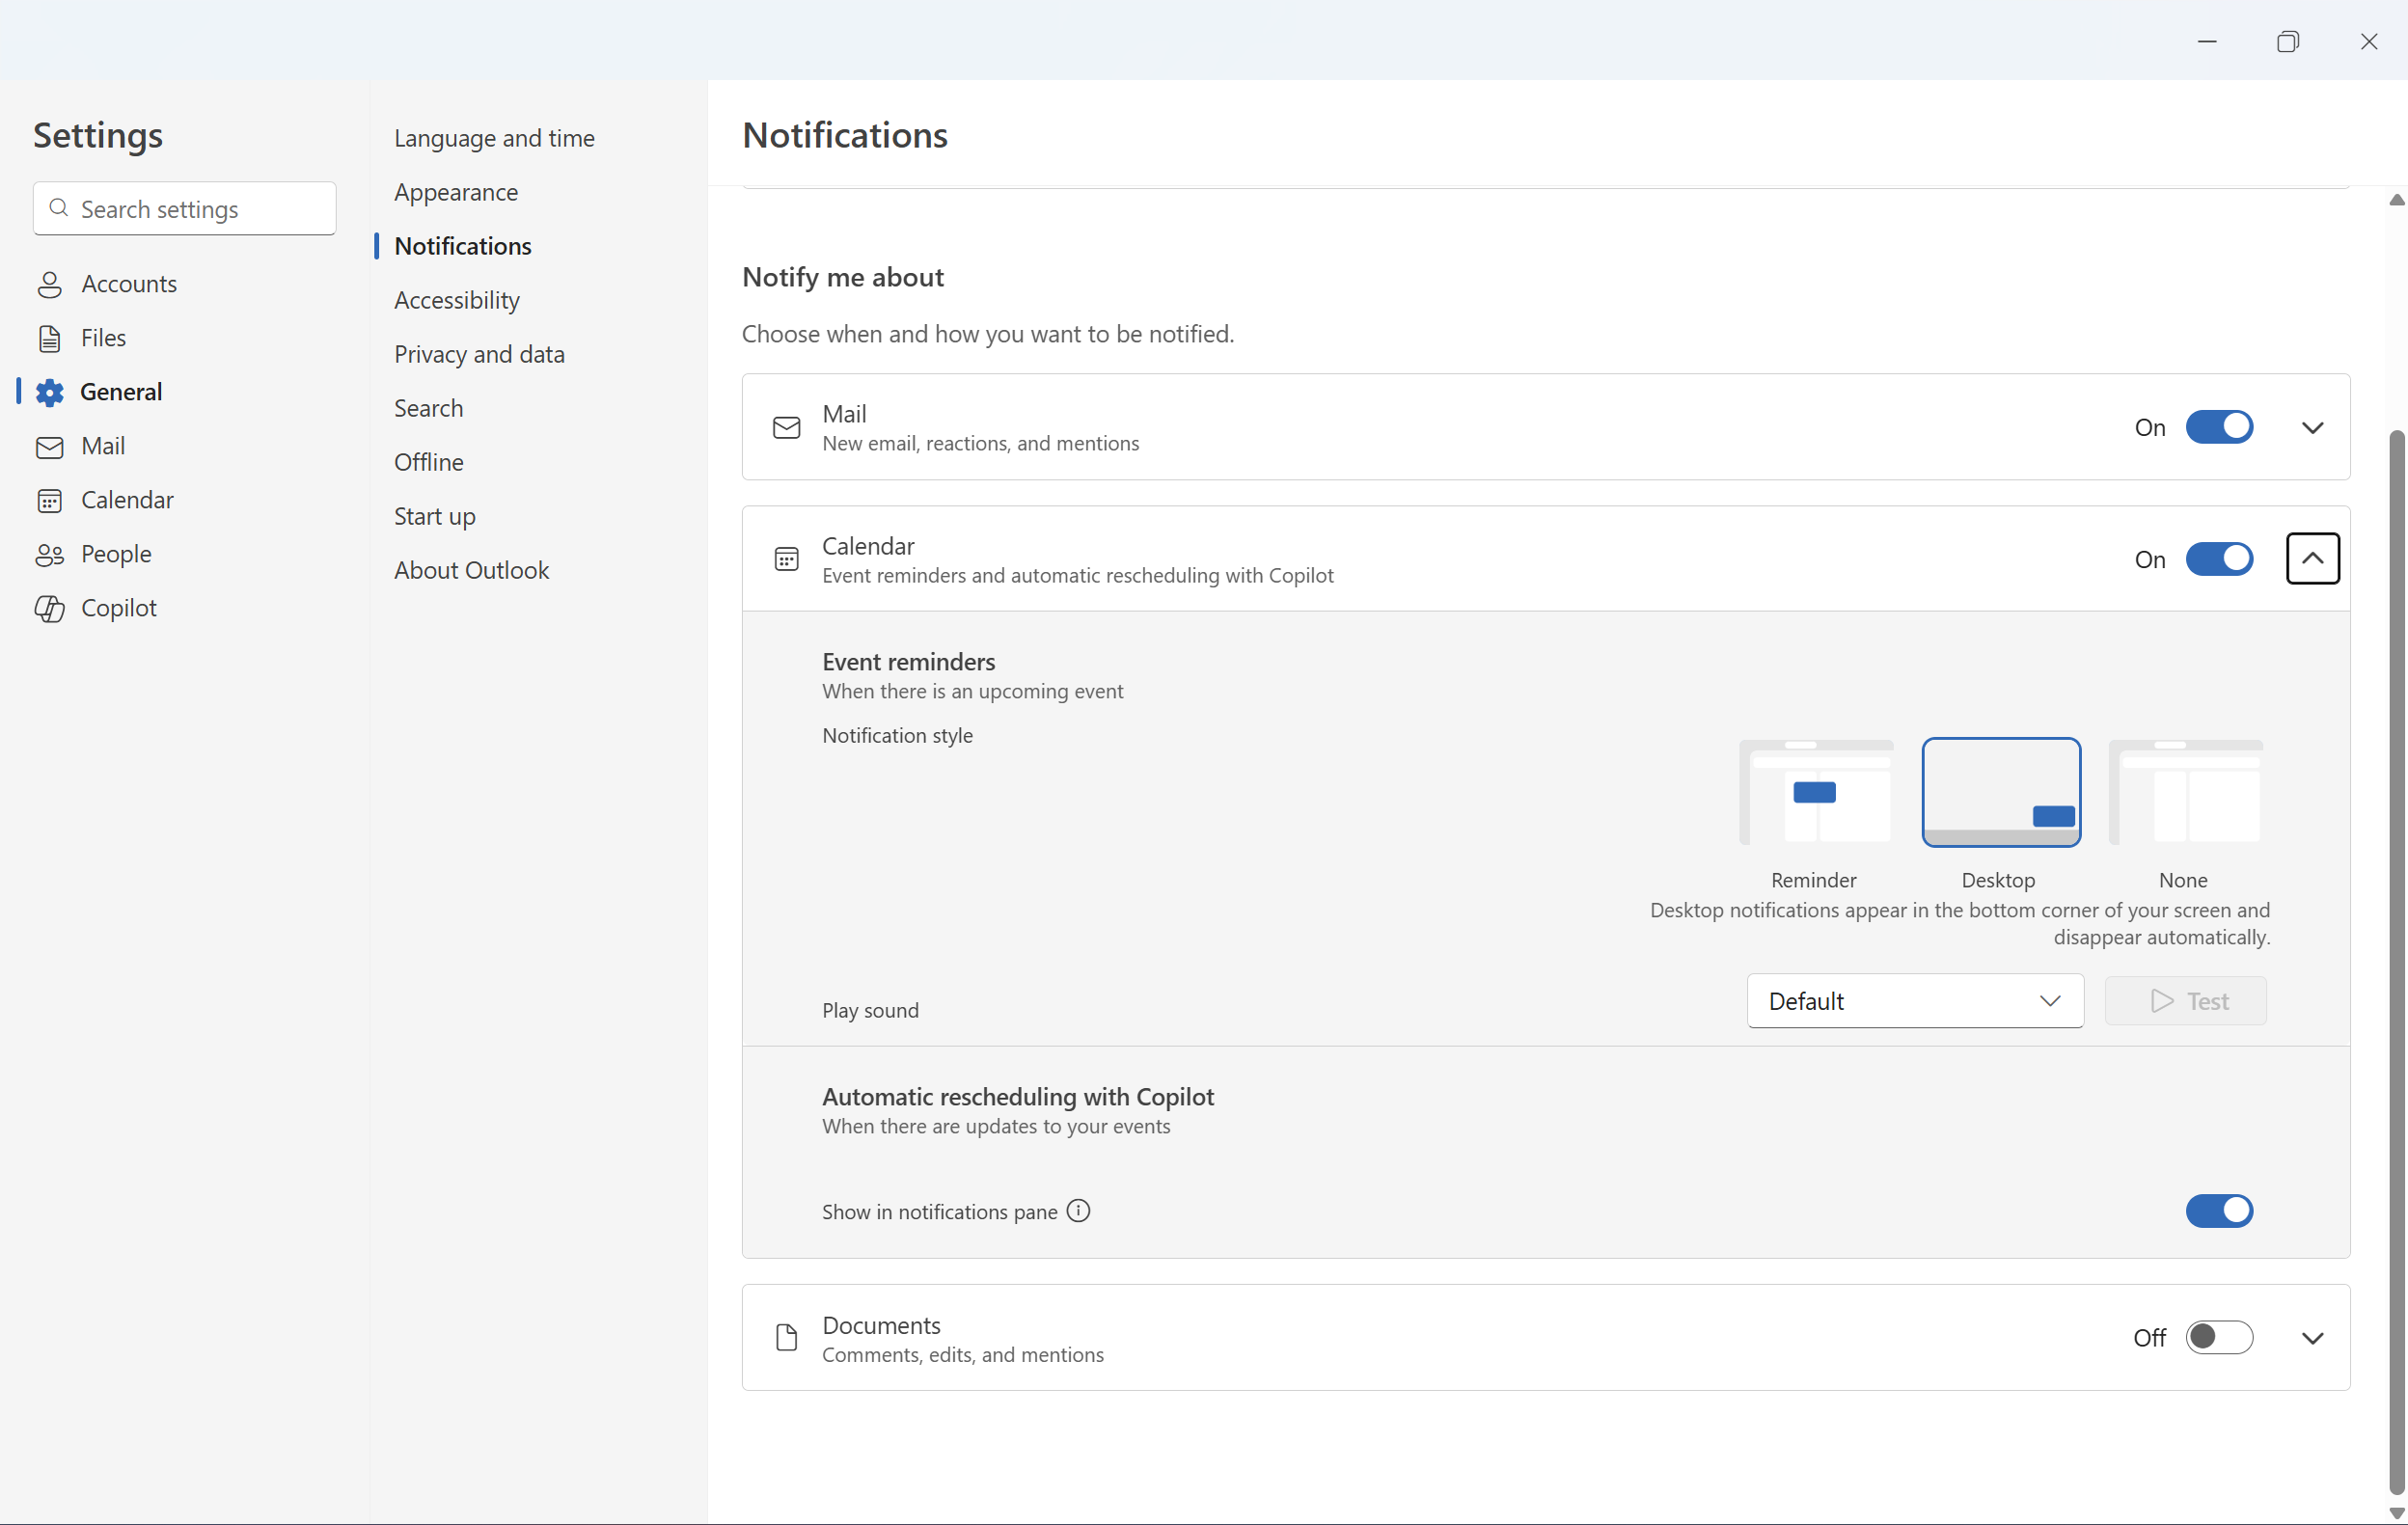Image resolution: width=2408 pixels, height=1525 pixels.
Task: Click the Test button's play icon
Action: click(x=2162, y=1001)
